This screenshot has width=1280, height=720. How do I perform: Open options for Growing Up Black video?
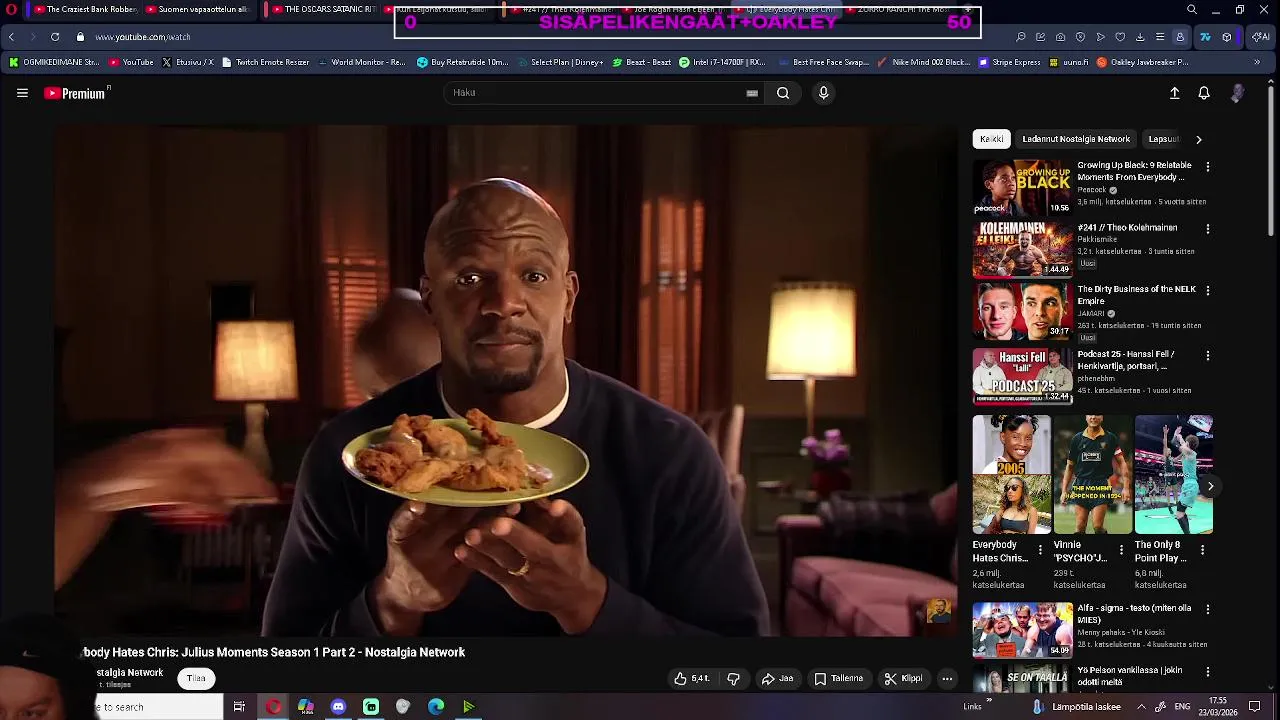(x=1207, y=167)
